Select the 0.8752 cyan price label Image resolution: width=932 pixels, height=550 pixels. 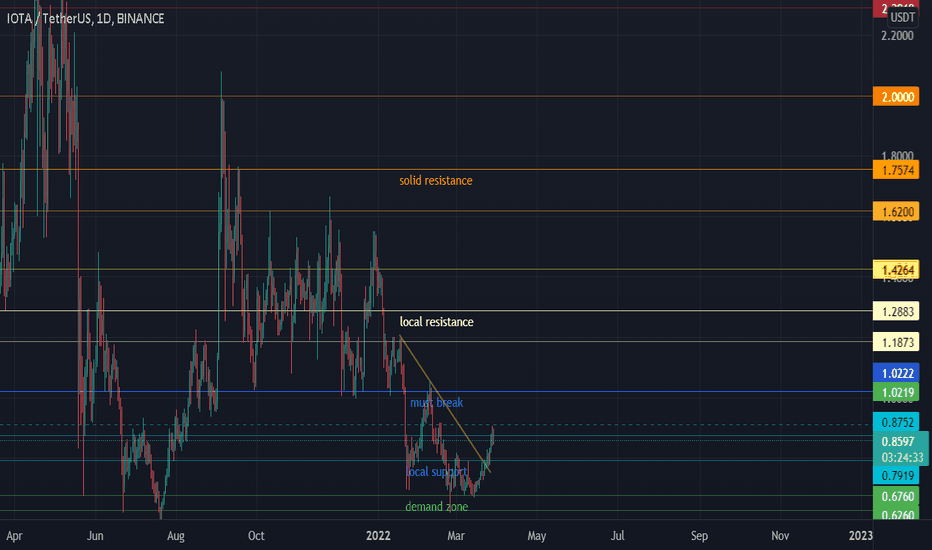pyautogui.click(x=896, y=422)
